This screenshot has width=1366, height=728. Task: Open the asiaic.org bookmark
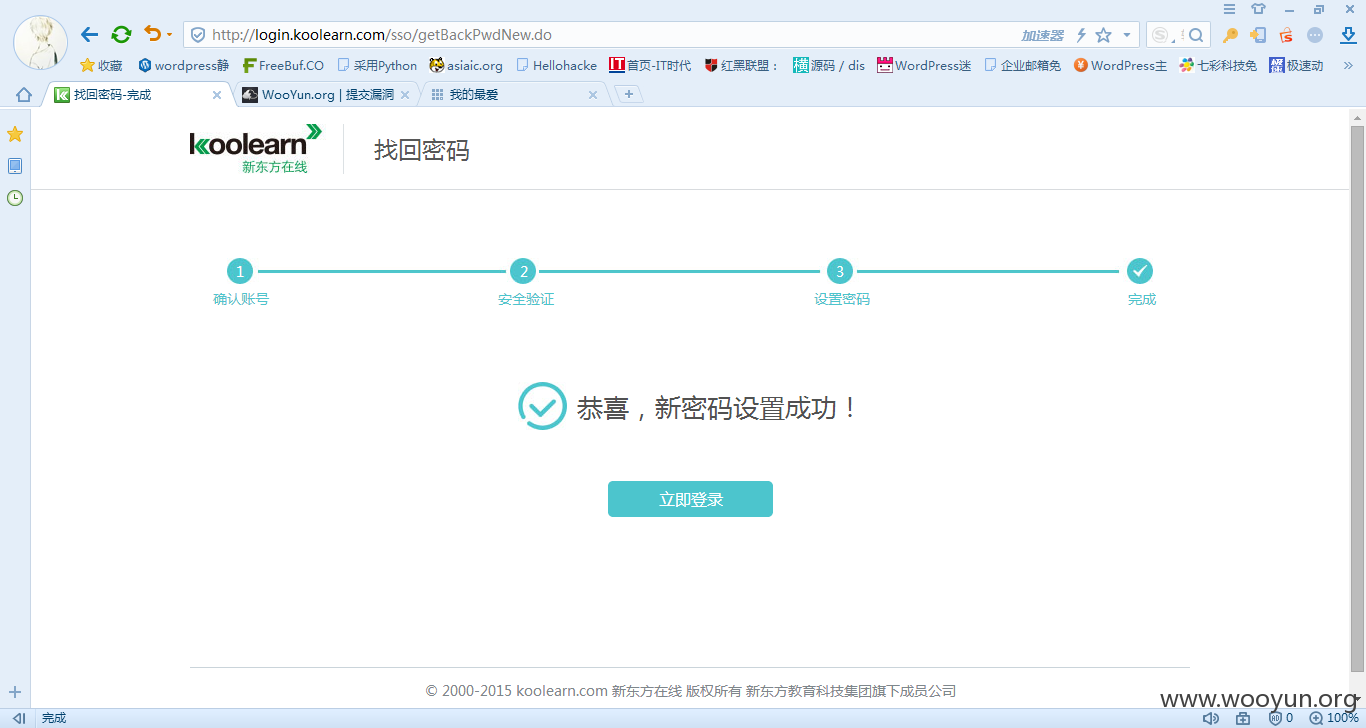pyautogui.click(x=466, y=65)
